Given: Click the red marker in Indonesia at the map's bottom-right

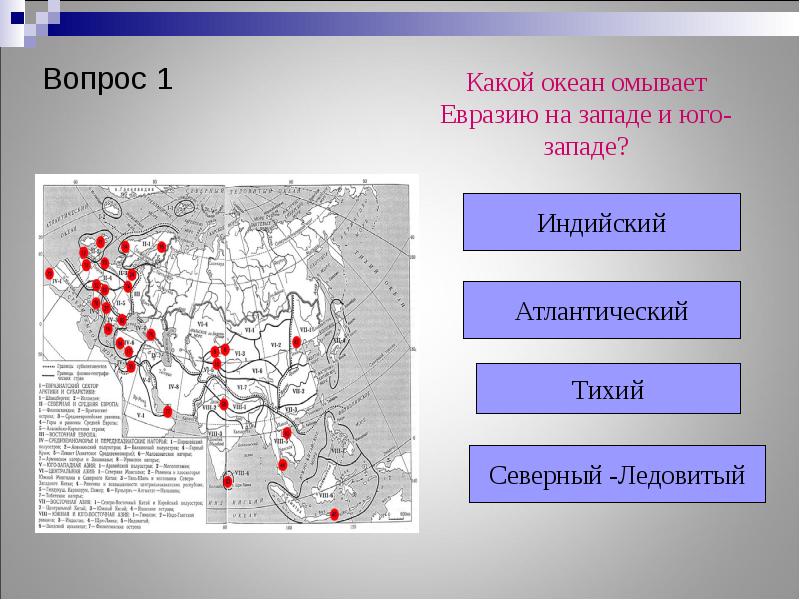Looking at the screenshot, I should 333,513.
